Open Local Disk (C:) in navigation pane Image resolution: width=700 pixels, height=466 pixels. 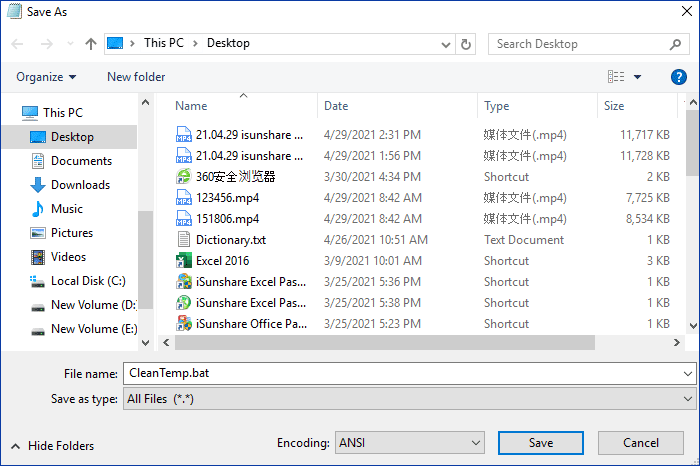pyautogui.click(x=78, y=281)
